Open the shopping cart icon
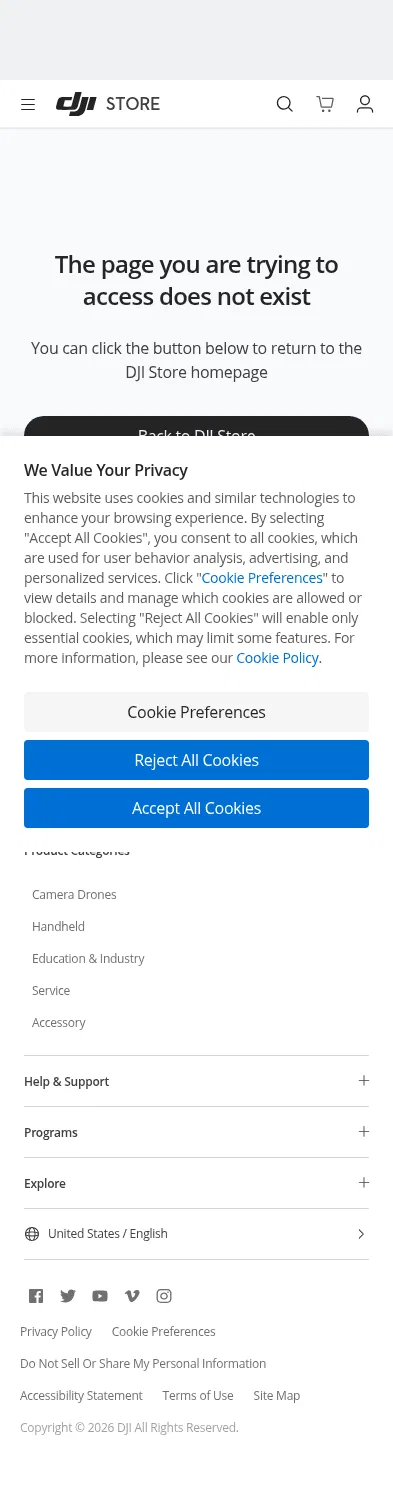 pos(325,104)
